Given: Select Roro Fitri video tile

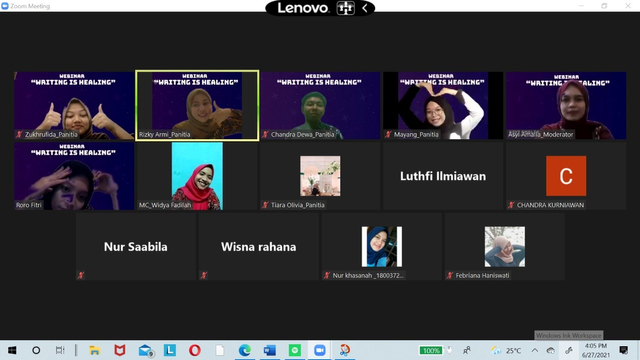Looking at the screenshot, I should tap(74, 176).
